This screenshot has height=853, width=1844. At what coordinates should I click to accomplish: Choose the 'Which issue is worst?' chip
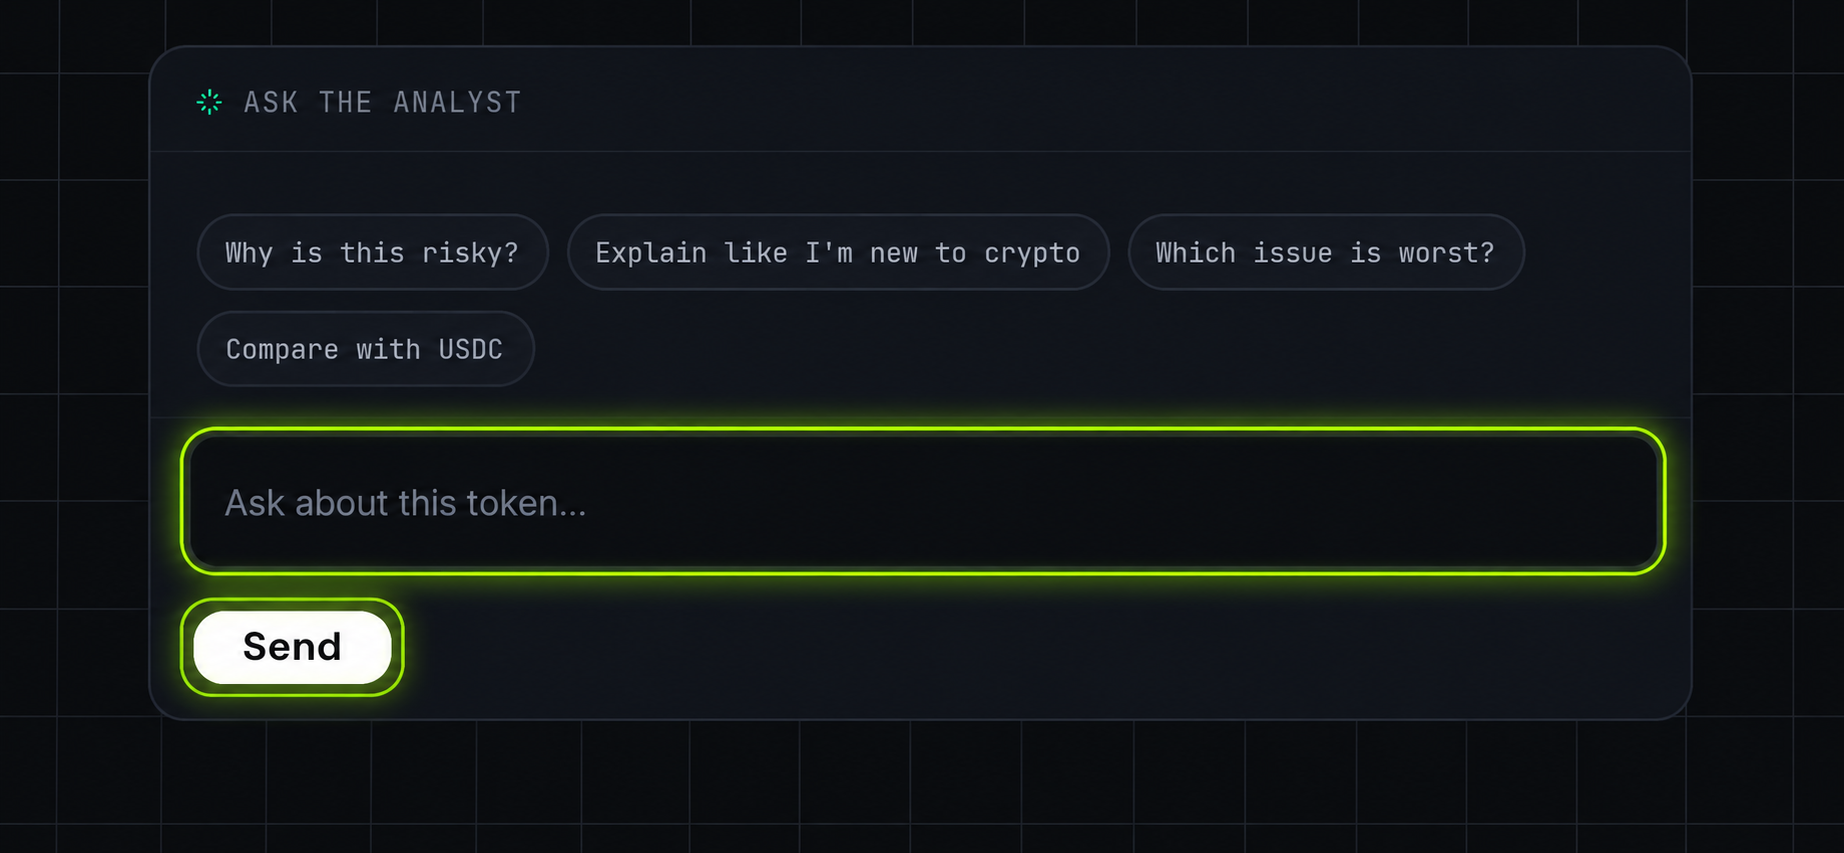[1326, 252]
